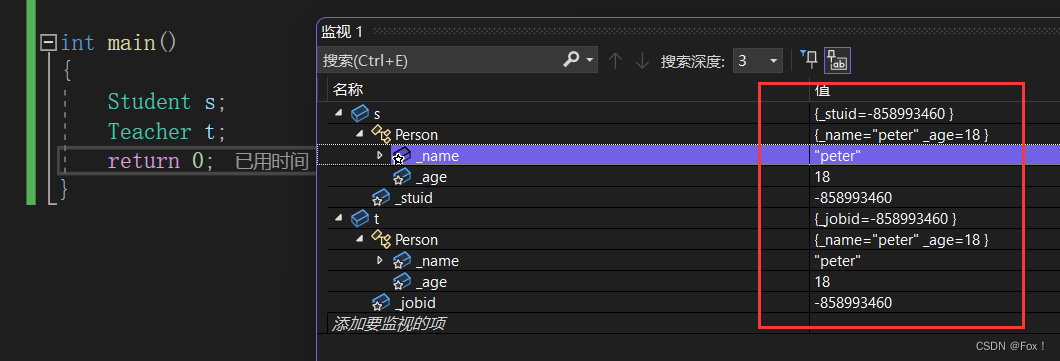Screen dimensions: 1060x361
Task: Click the next result down arrow
Action: [642, 61]
